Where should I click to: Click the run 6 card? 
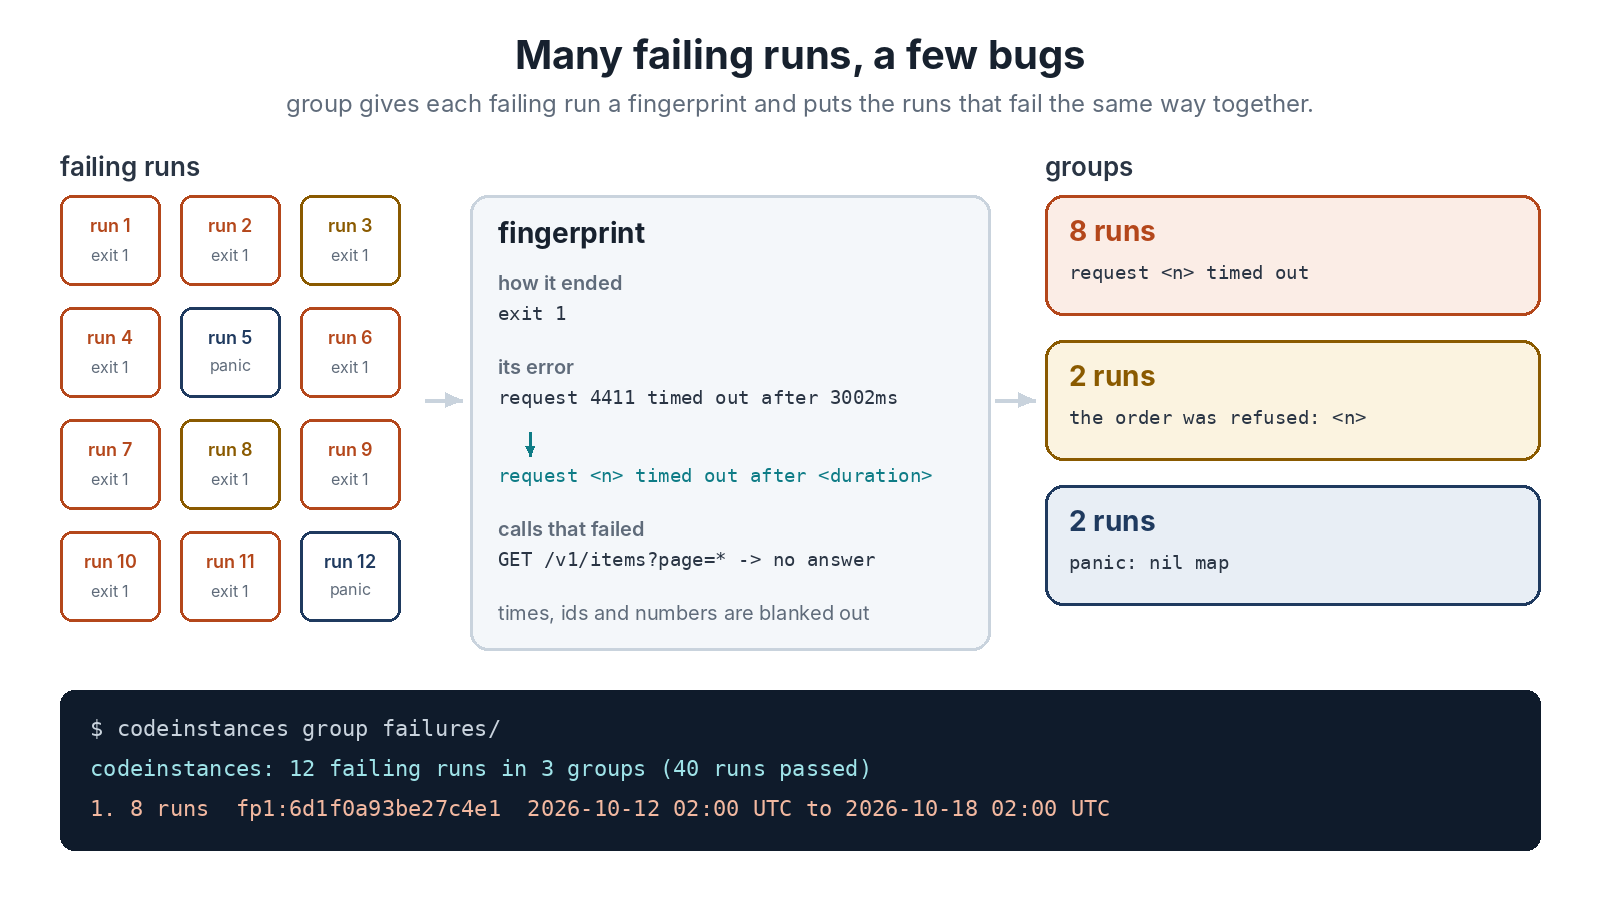point(350,353)
